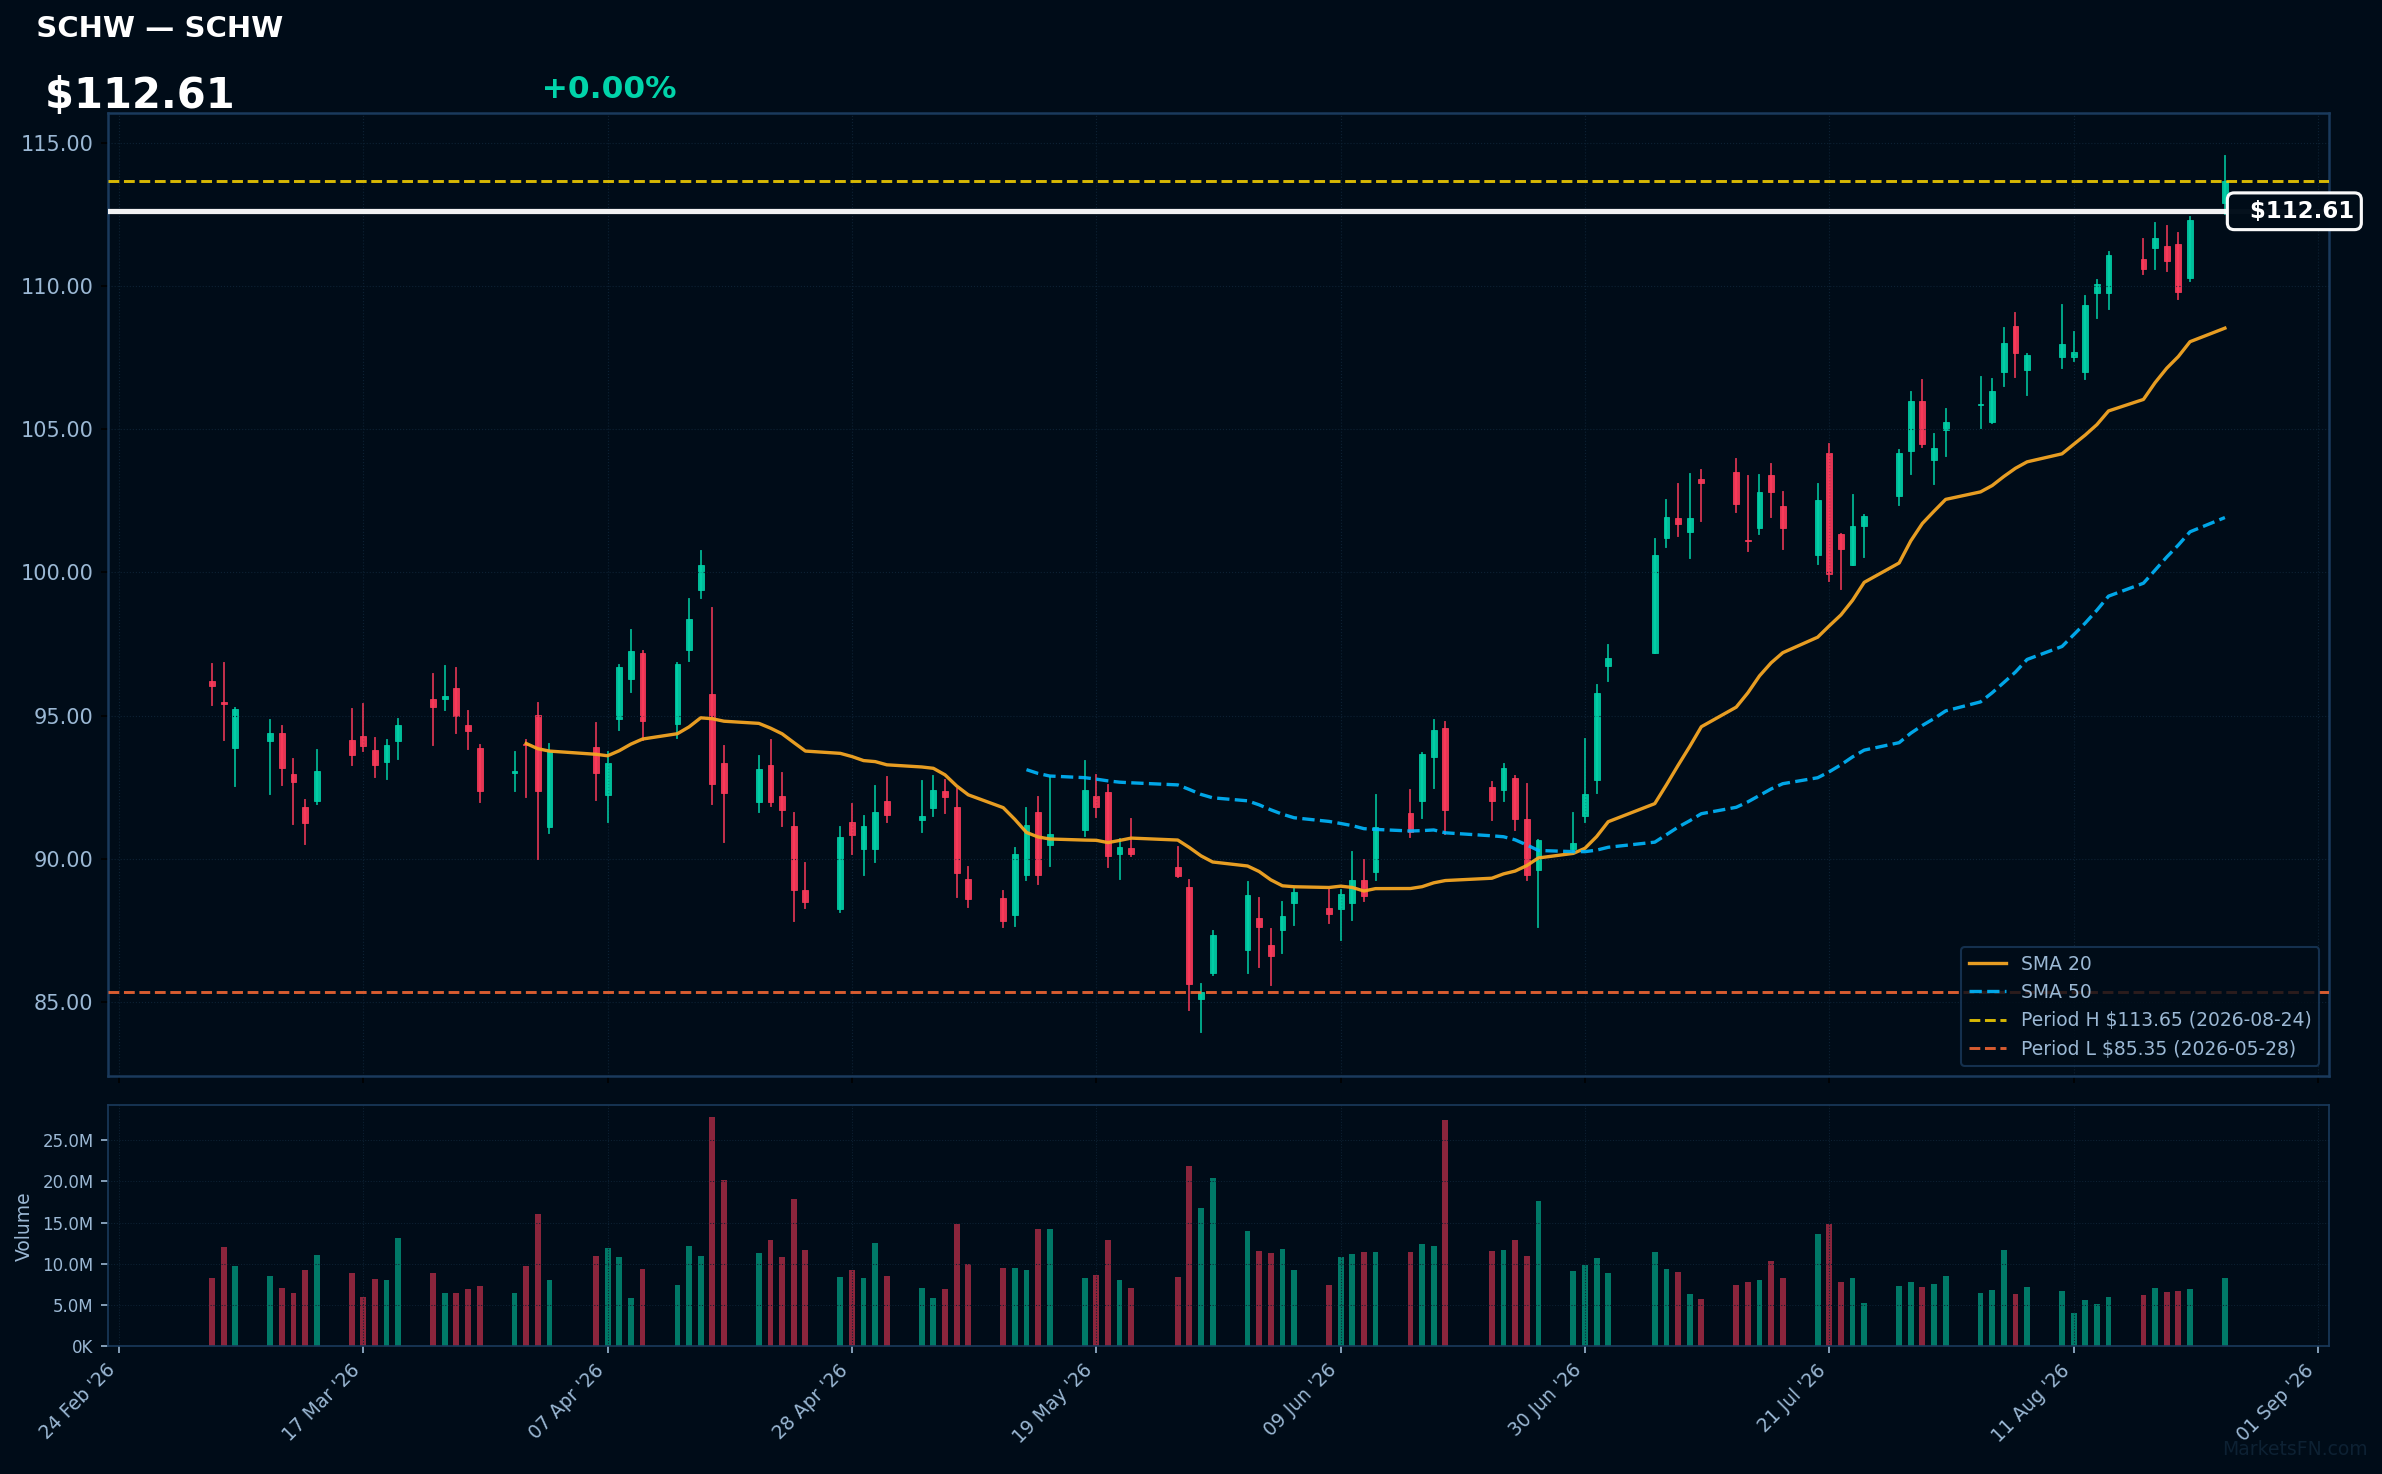The height and width of the screenshot is (1474, 2382).
Task: Click the 24 Feb '26 date label
Action: click(x=78, y=1400)
